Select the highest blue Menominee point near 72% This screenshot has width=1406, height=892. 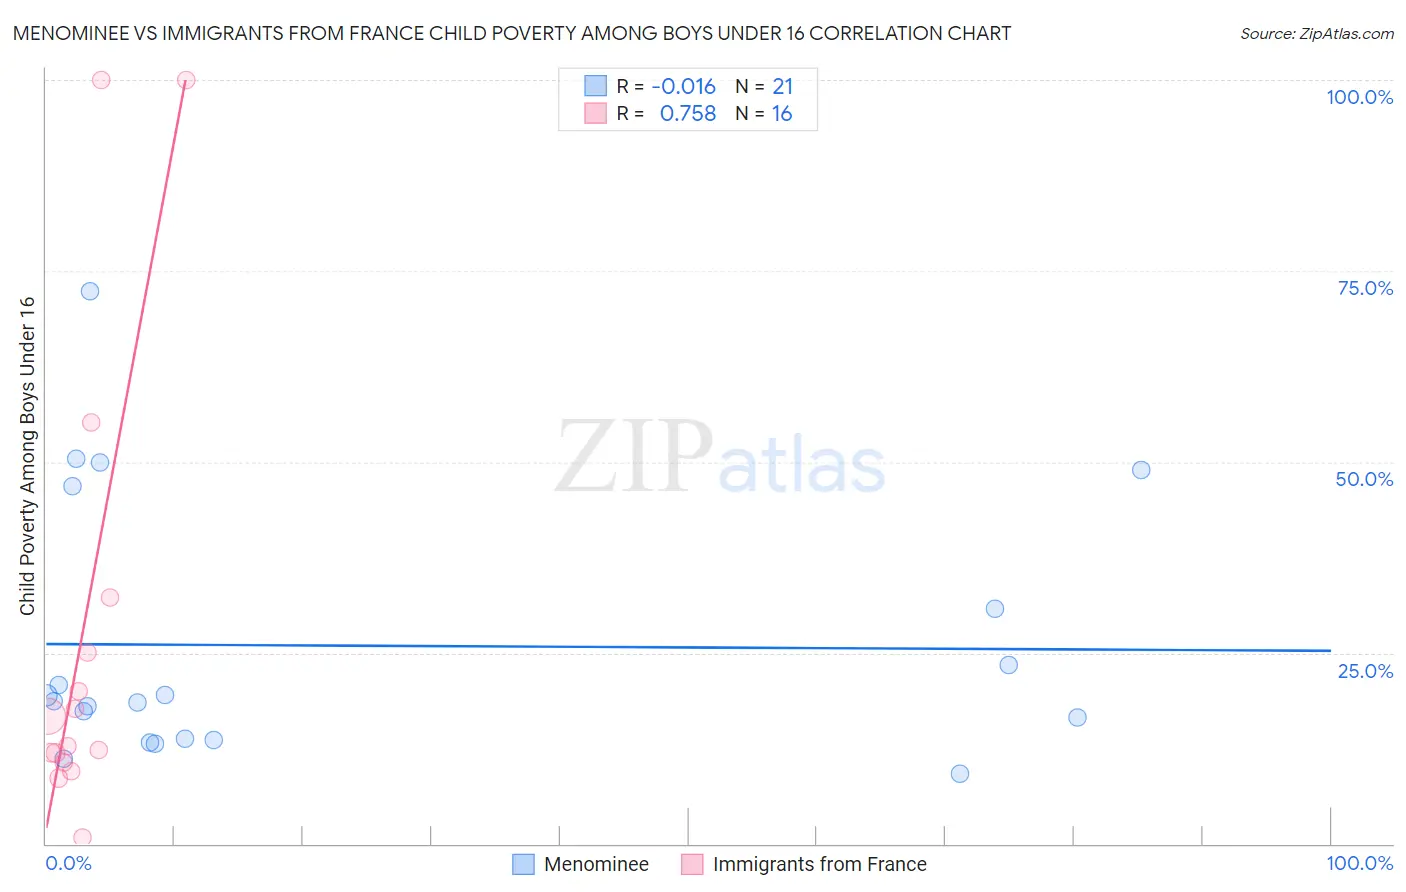tap(90, 291)
